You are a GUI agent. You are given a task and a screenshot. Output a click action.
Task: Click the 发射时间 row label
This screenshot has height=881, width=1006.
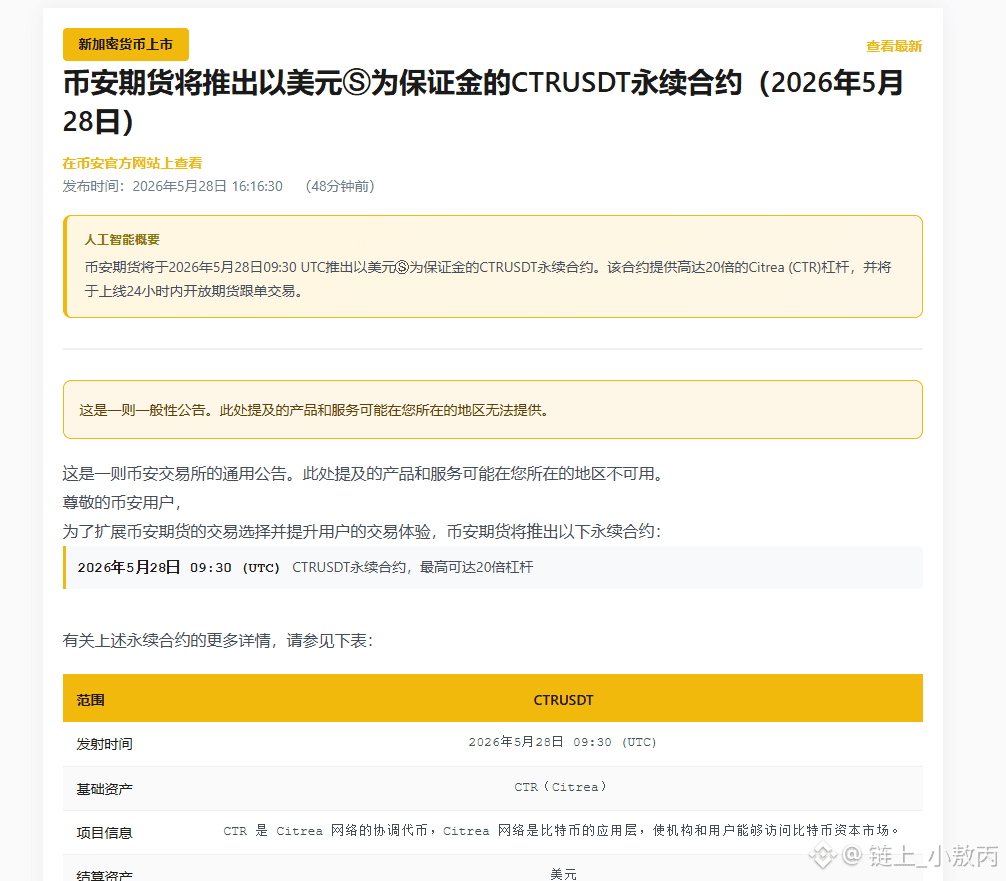tap(105, 744)
